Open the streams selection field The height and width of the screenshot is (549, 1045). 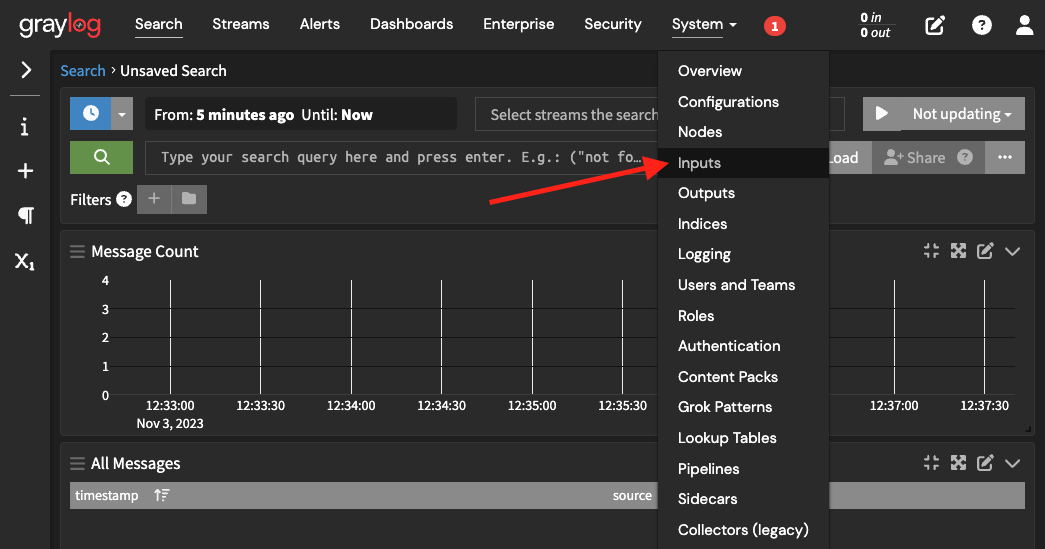[x=566, y=114]
